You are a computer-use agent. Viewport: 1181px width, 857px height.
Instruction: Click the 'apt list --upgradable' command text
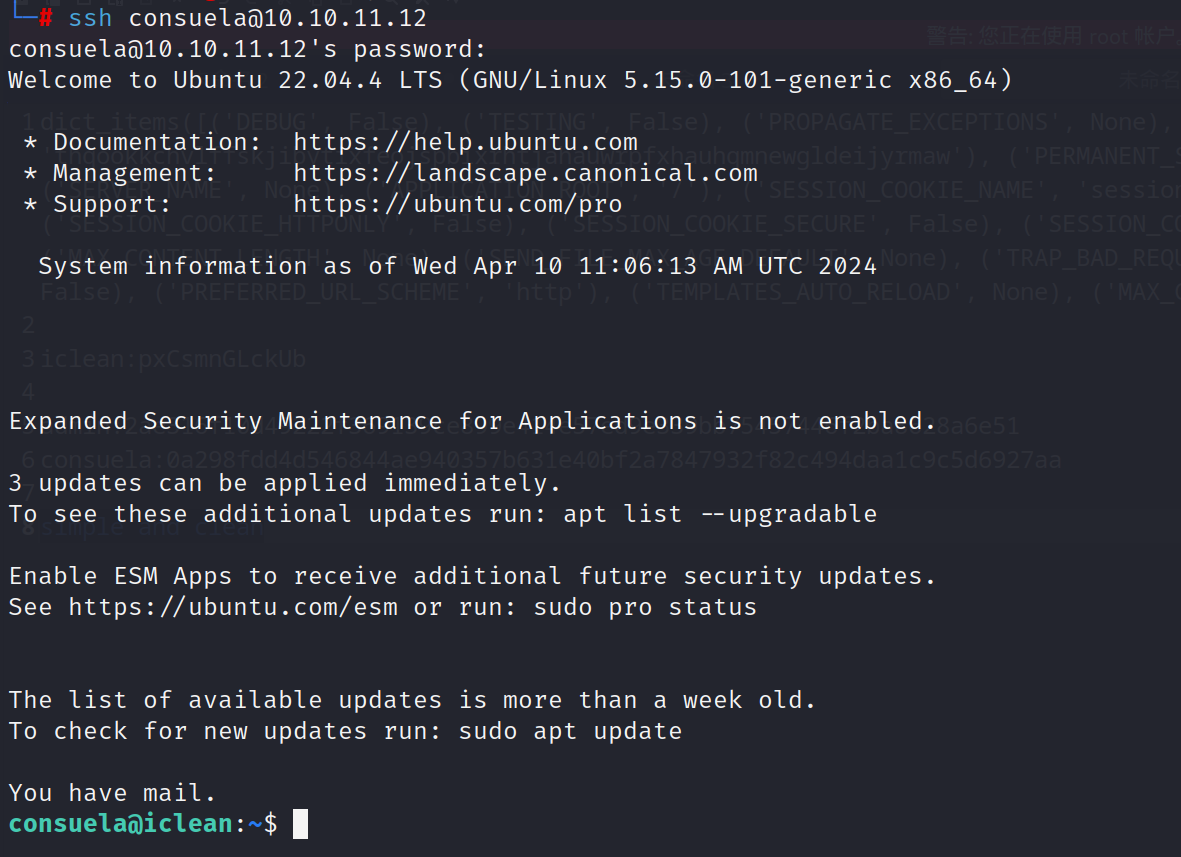coord(720,514)
